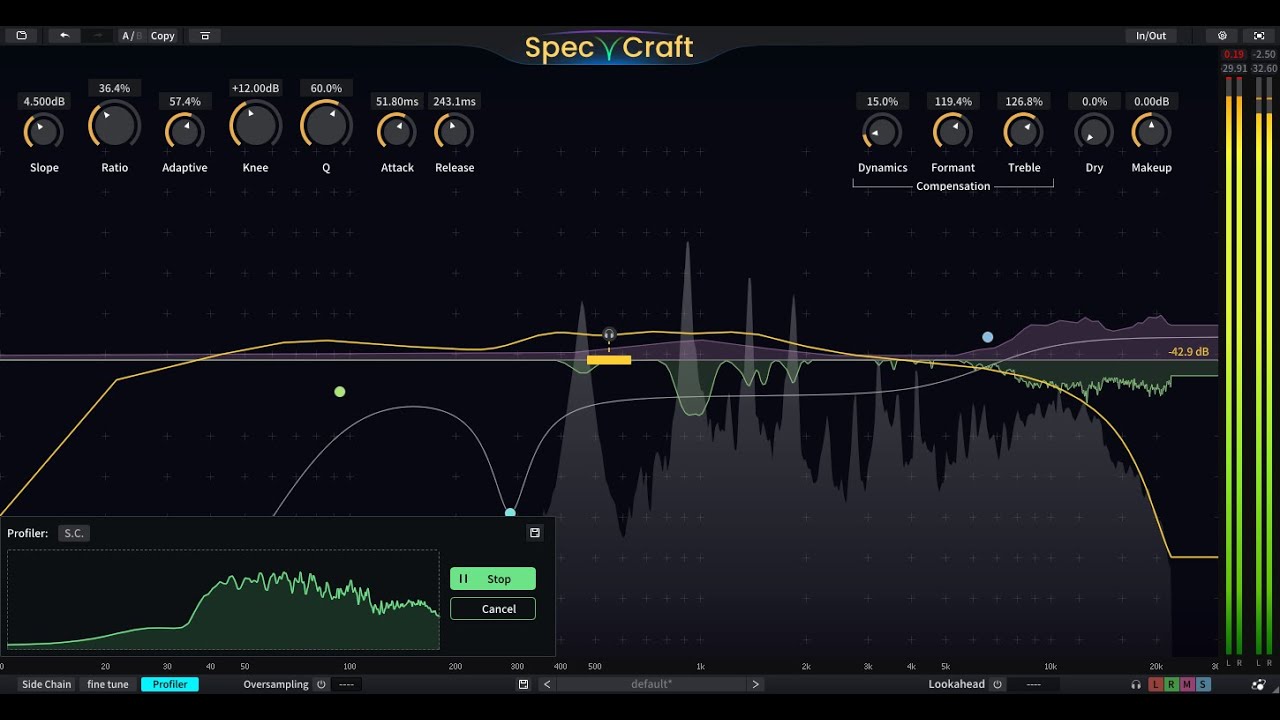Click the collapse panel icon beside Copy
Viewport: 1280px width, 720px height.
pyautogui.click(x=205, y=35)
